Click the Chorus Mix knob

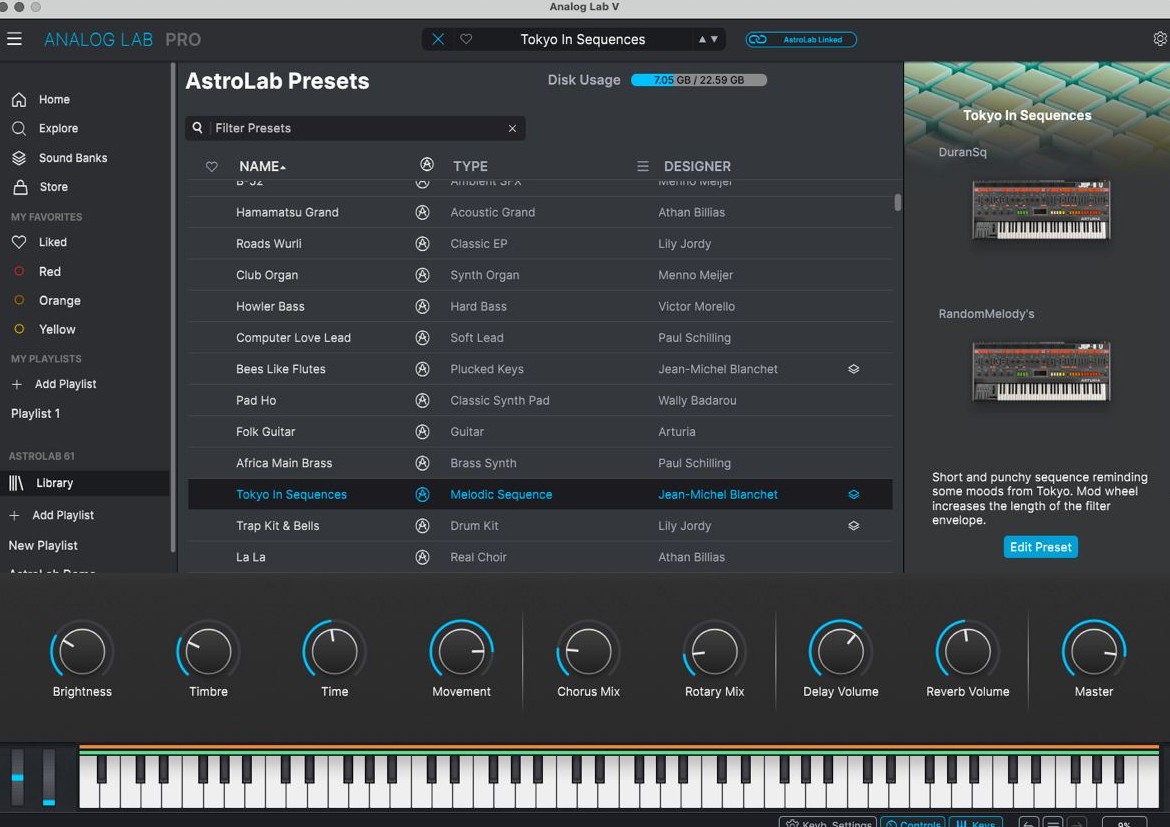pyautogui.click(x=588, y=651)
